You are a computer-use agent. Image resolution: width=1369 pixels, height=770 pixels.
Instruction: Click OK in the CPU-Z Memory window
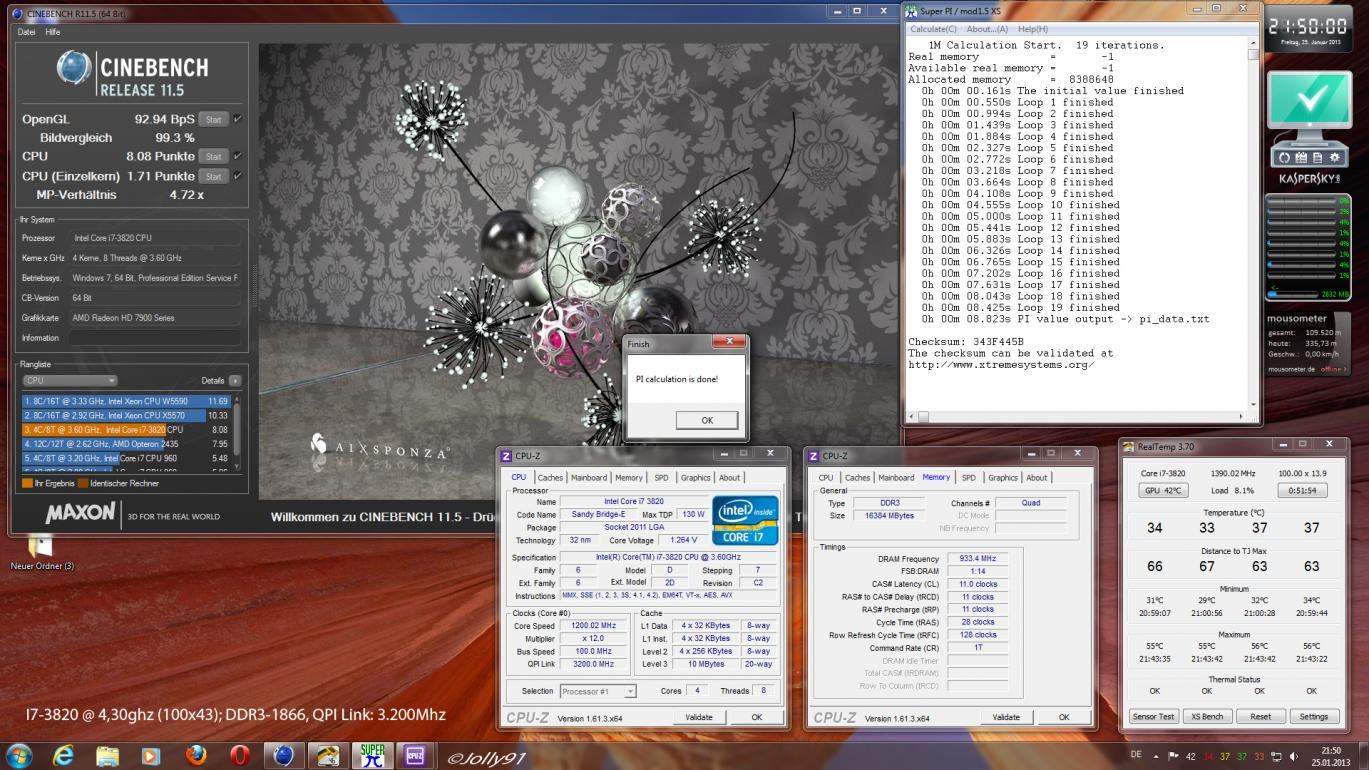(1063, 717)
